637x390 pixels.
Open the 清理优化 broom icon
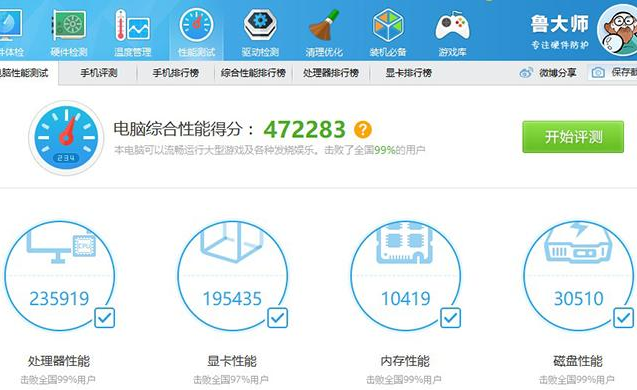324,25
